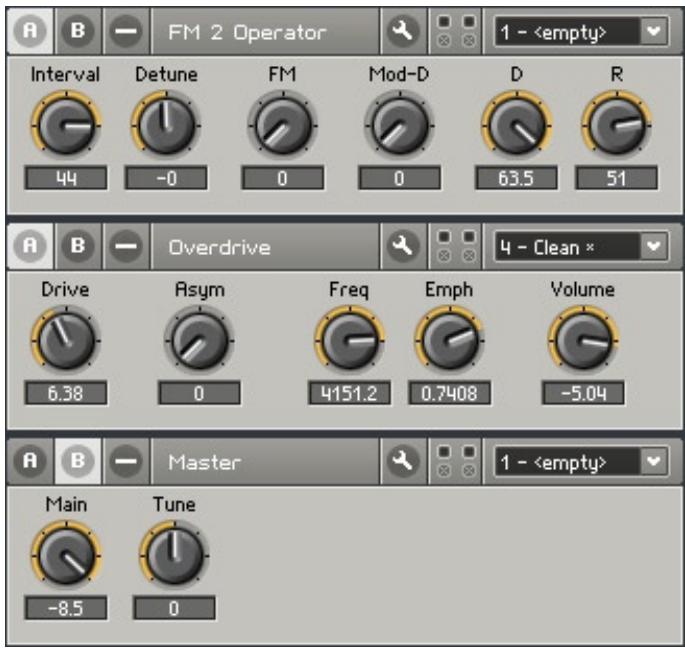The width and height of the screenshot is (685, 648).
Task: Click the Tune knob in Master
Action: [174, 555]
